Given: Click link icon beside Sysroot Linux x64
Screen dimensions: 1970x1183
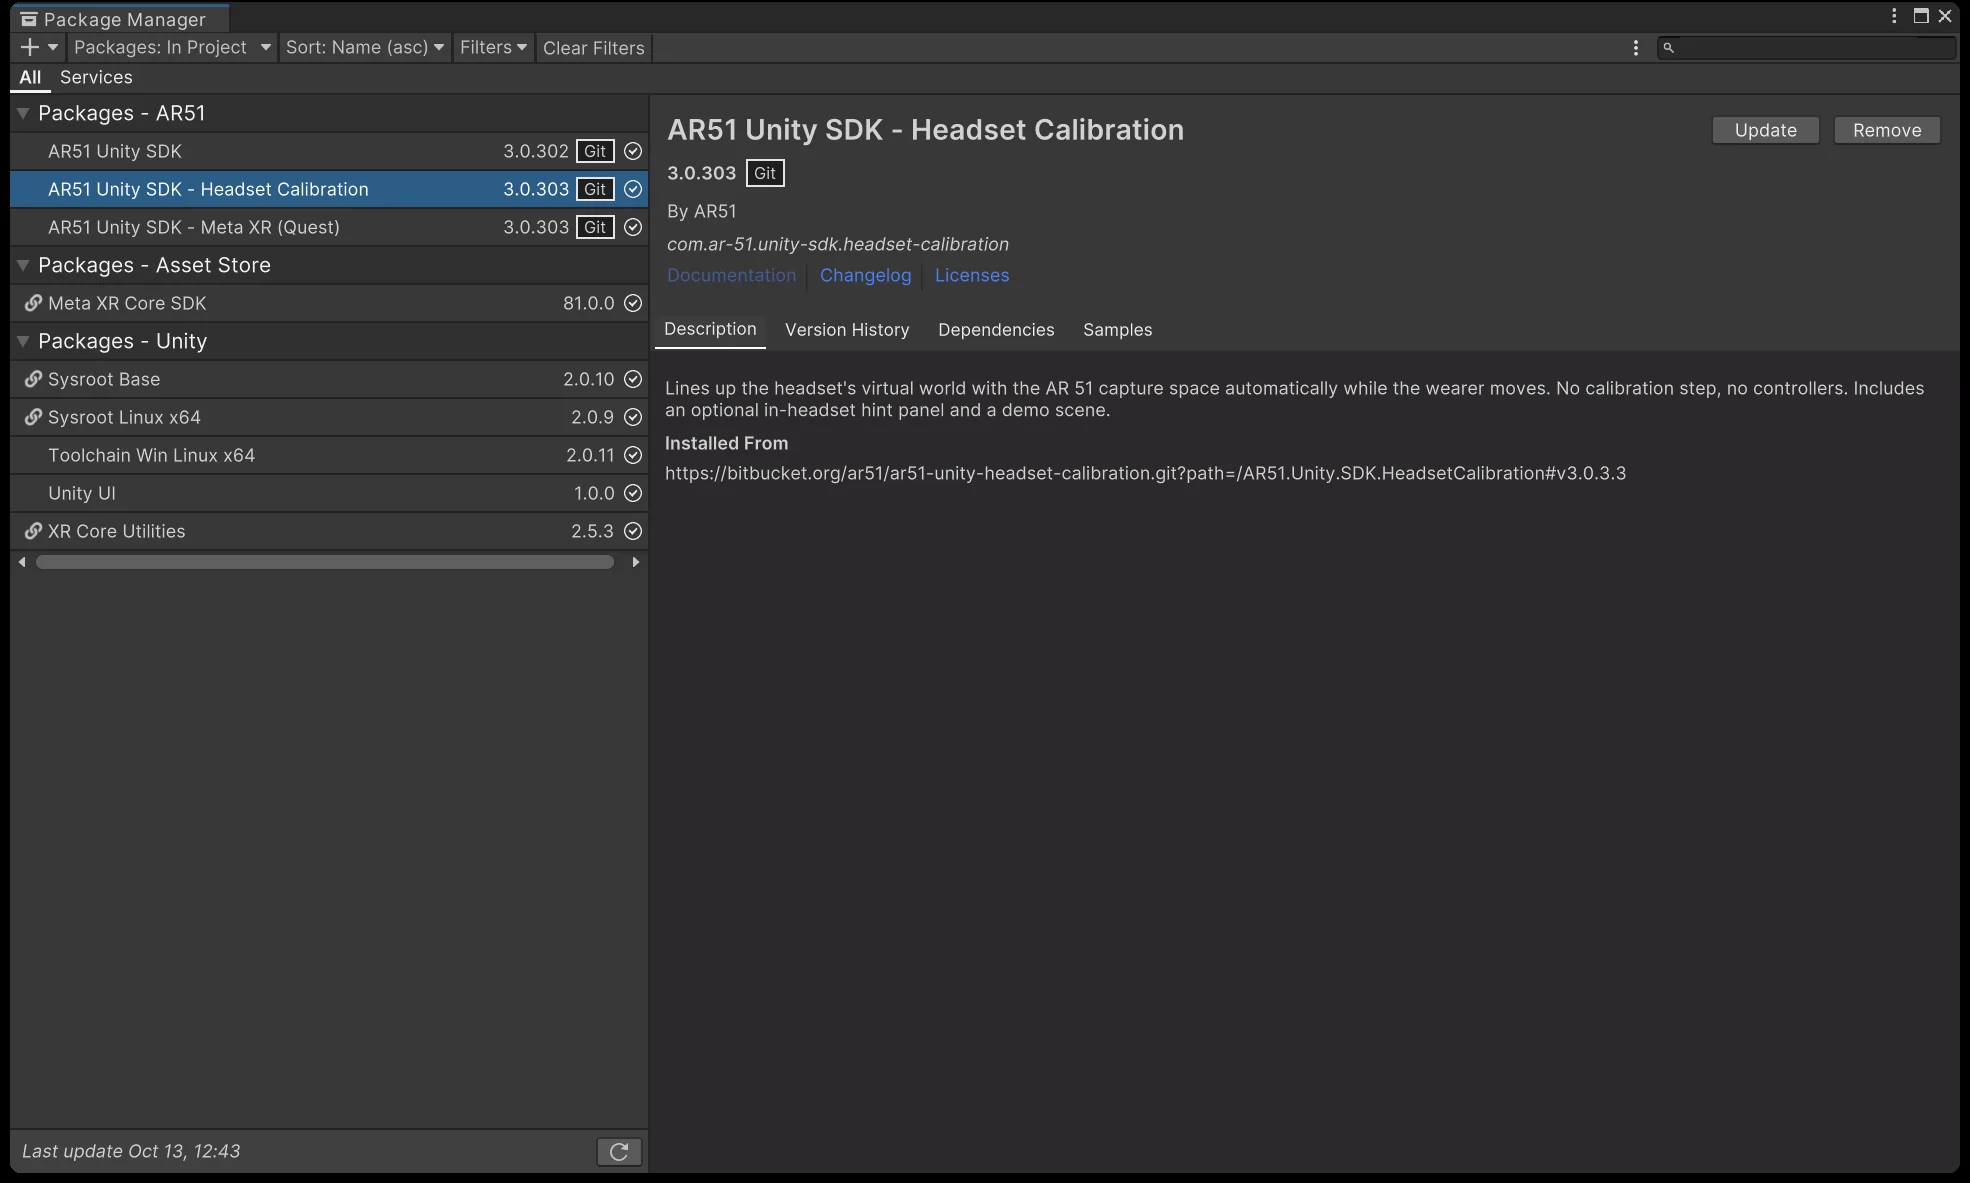Looking at the screenshot, I should pos(33,416).
